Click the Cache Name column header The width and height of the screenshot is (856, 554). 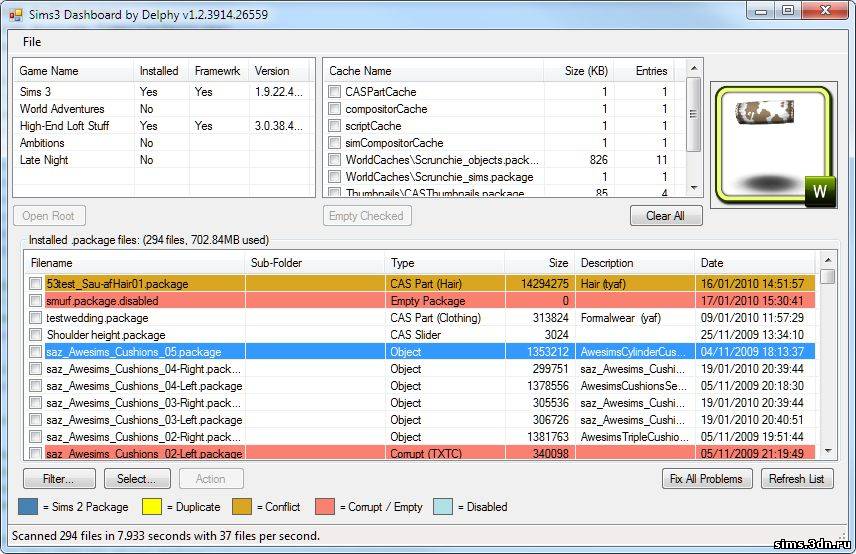tap(434, 71)
